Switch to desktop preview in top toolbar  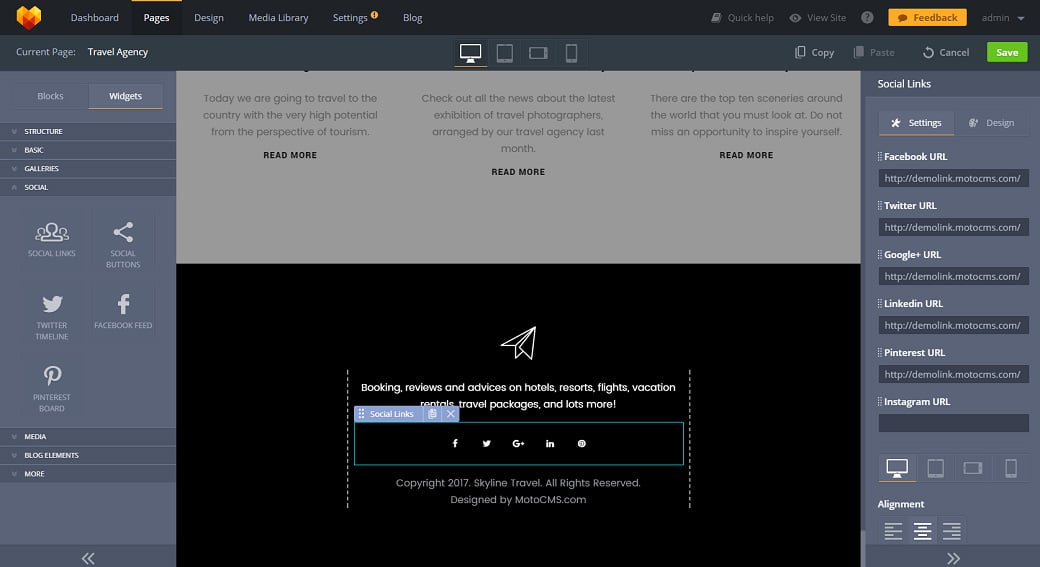point(470,52)
